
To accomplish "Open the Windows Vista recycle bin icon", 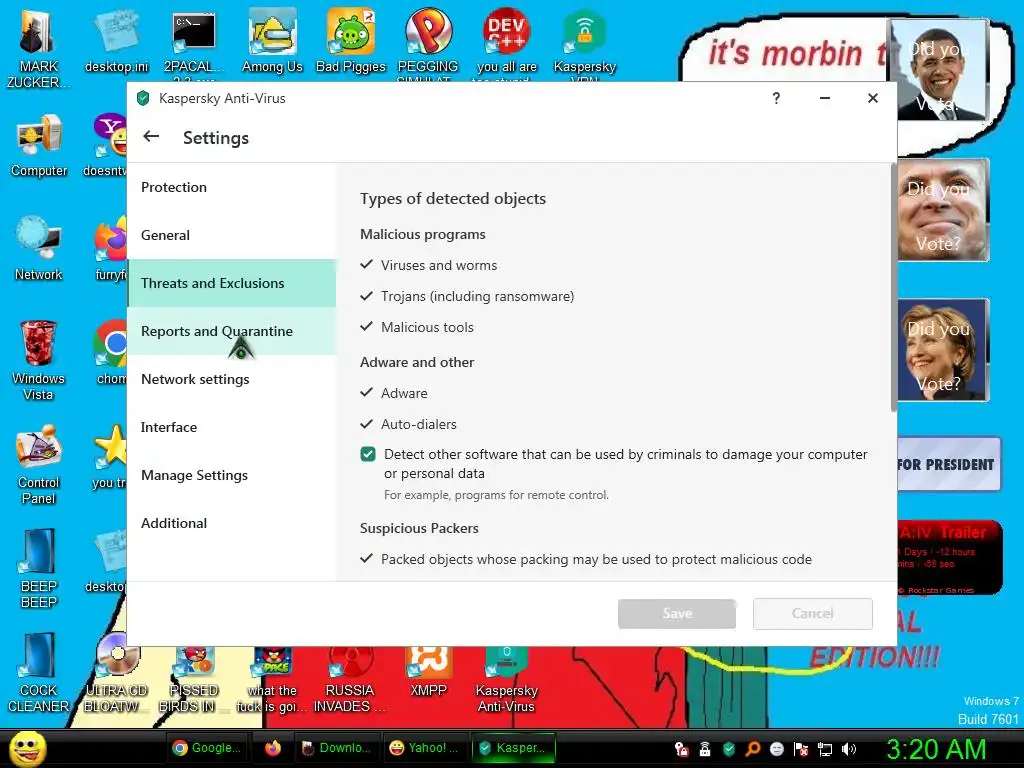I will click(38, 360).
